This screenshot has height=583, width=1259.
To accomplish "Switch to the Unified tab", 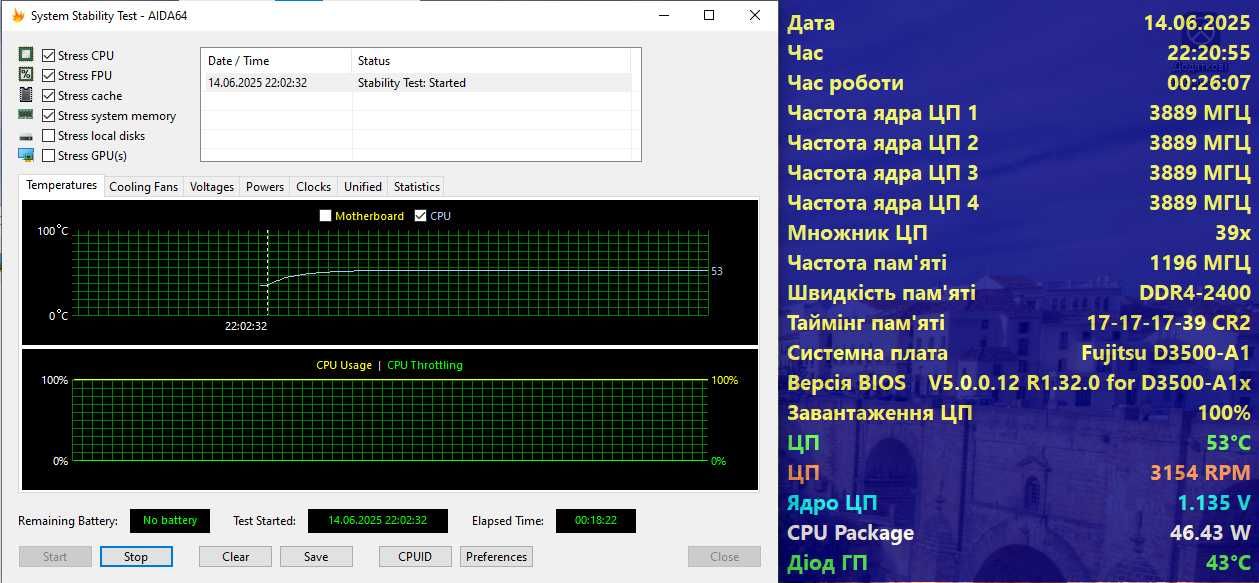I will [x=363, y=187].
